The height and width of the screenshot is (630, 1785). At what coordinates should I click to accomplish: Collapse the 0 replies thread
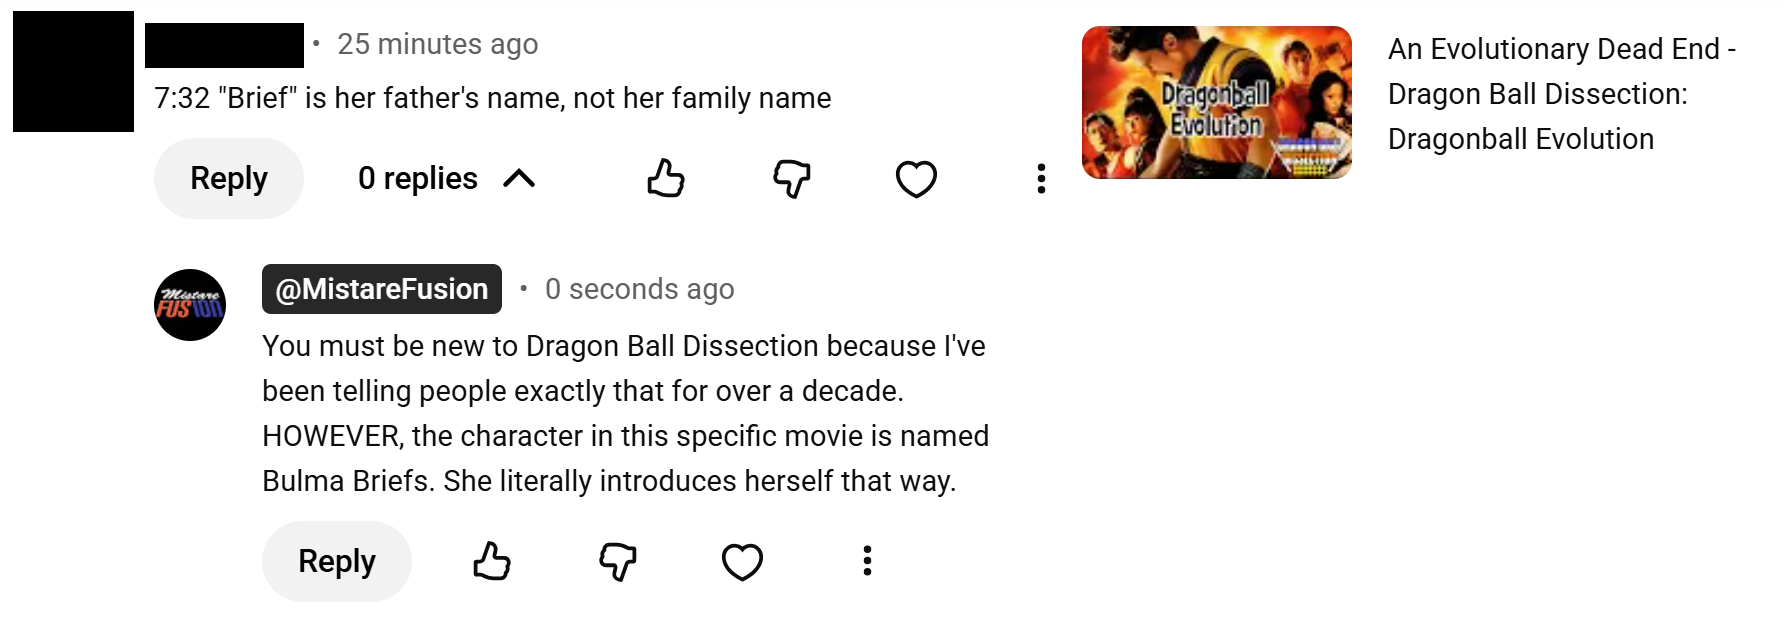(447, 179)
